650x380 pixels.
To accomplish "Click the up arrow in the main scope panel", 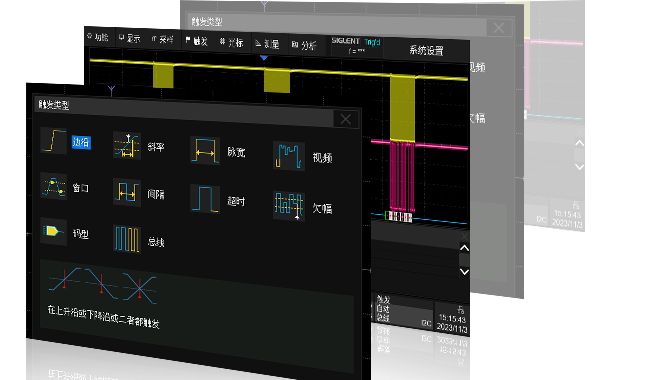I will point(464,248).
